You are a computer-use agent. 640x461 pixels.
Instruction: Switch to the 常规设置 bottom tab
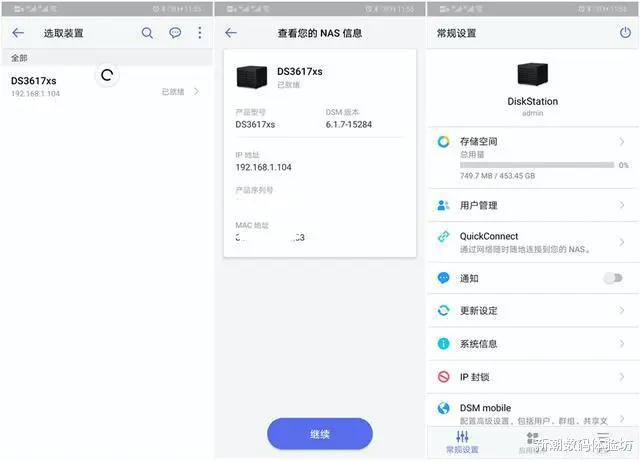[462, 442]
